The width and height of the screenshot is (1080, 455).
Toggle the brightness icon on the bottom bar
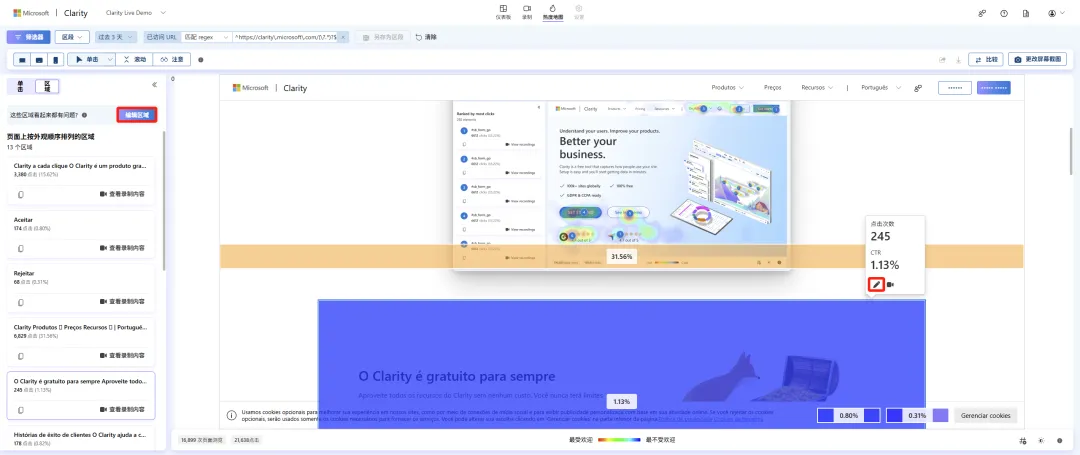(1041, 441)
